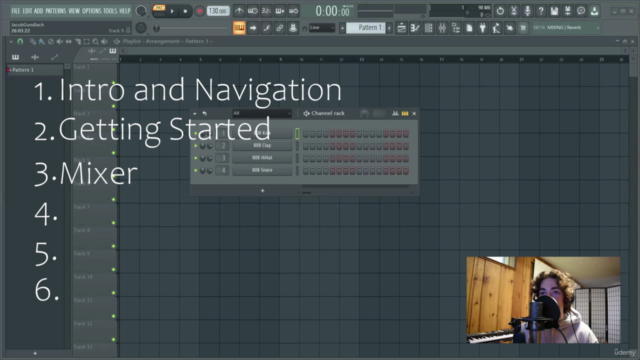This screenshot has height=360, width=640.
Task: Open pattern options arrow left of Pattern 1
Action: click(342, 28)
